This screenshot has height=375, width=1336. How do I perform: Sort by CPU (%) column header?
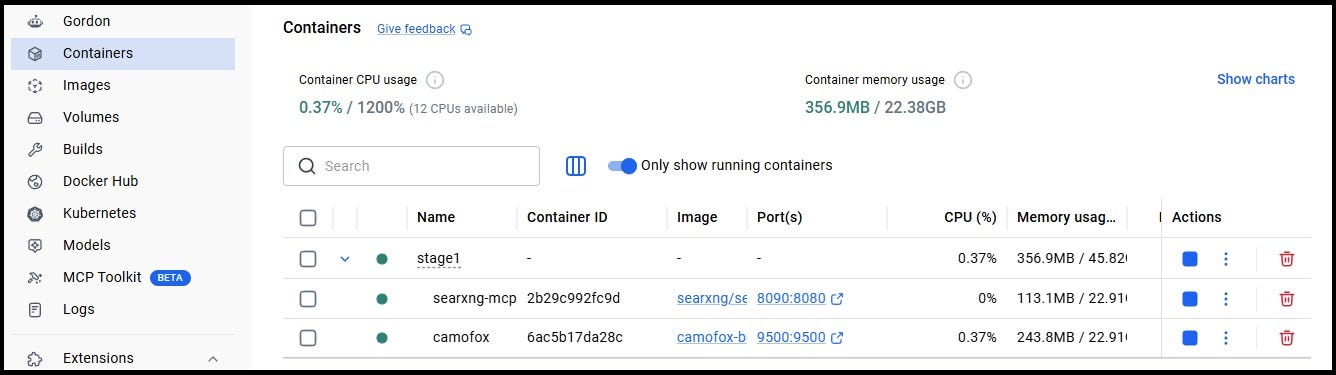(970, 217)
